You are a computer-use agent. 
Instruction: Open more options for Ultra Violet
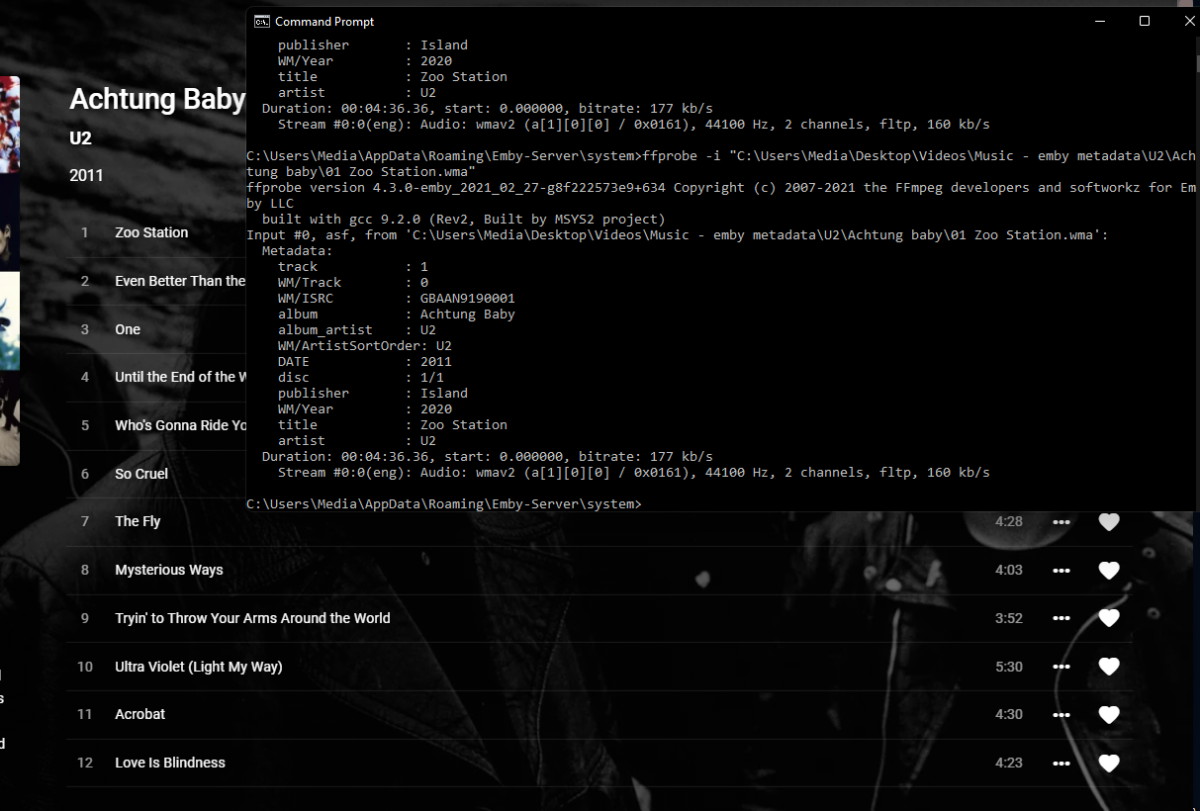tap(1061, 667)
